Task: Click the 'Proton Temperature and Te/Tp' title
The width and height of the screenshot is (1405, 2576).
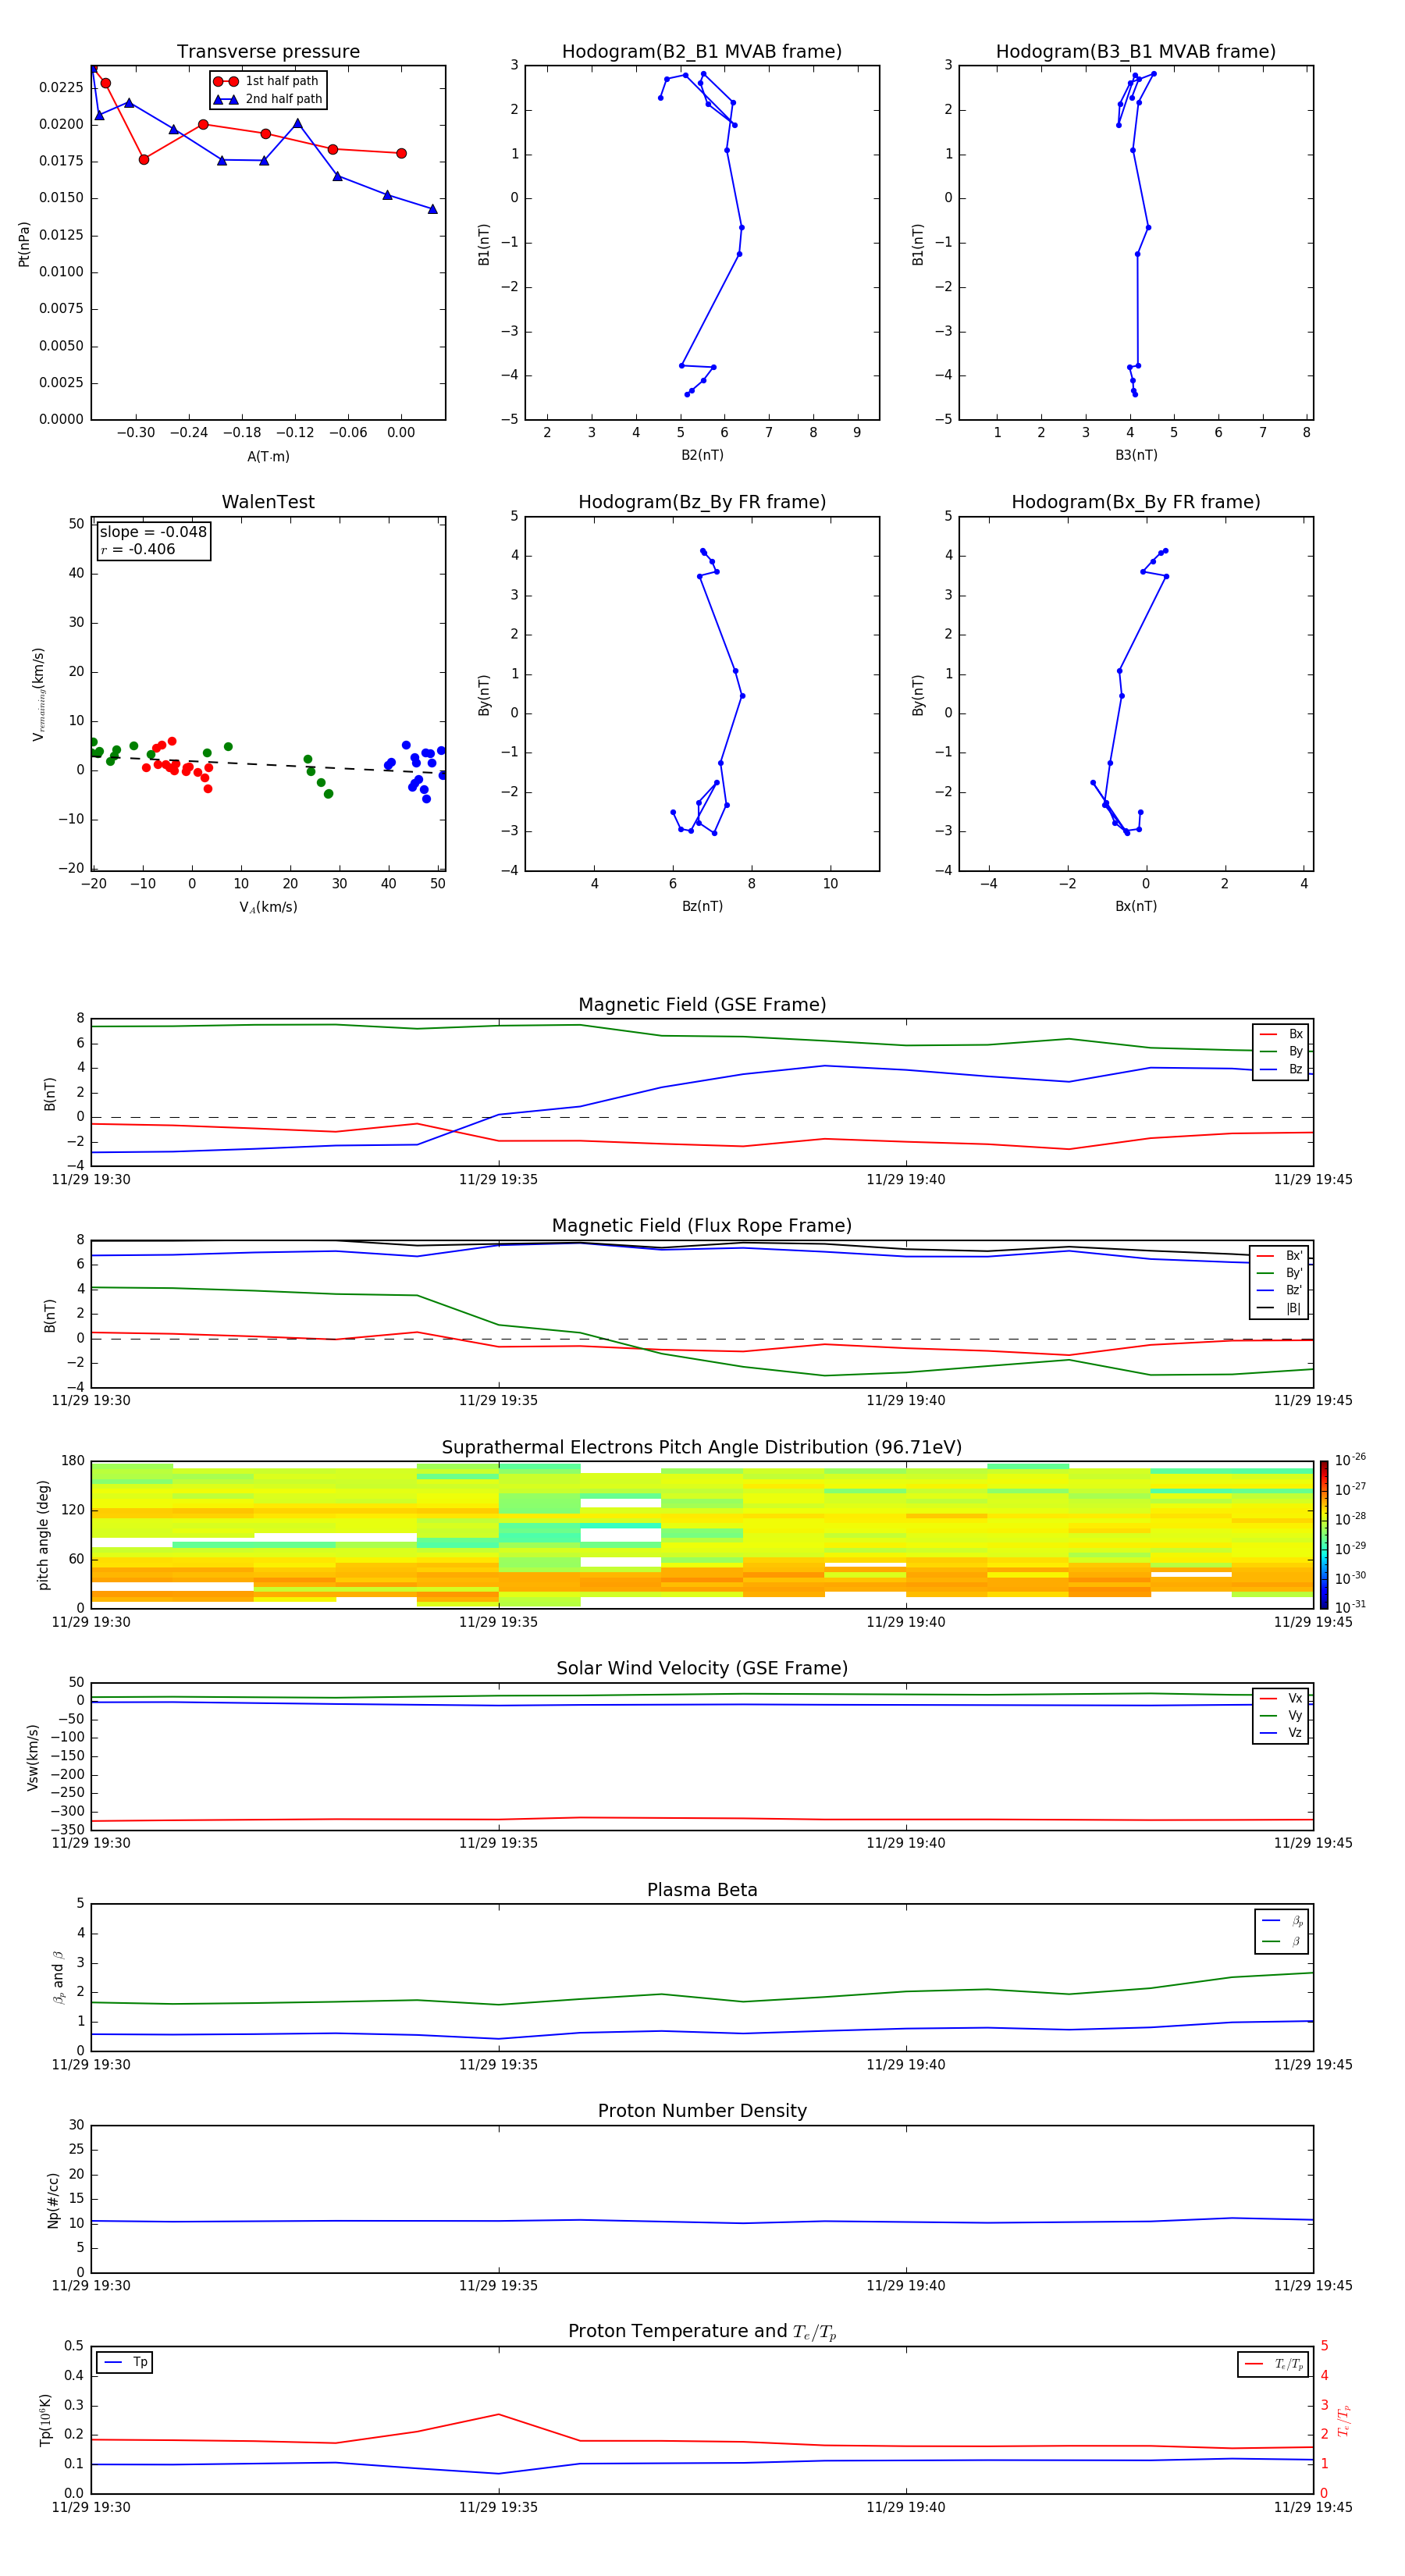Action: click(x=702, y=2332)
